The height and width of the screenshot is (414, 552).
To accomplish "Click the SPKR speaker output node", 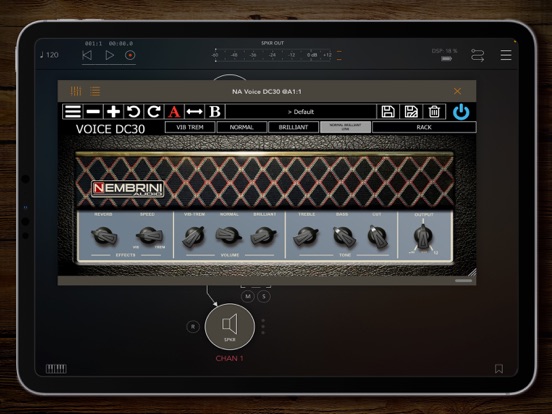I will point(230,326).
